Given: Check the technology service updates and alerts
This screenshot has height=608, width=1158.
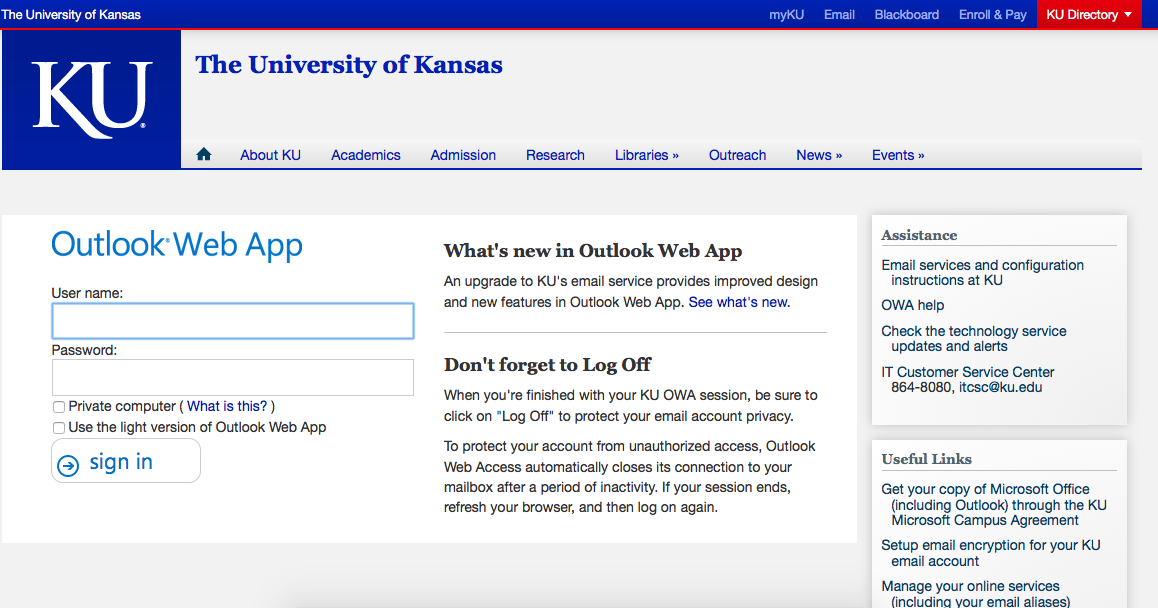Looking at the screenshot, I should [973, 338].
